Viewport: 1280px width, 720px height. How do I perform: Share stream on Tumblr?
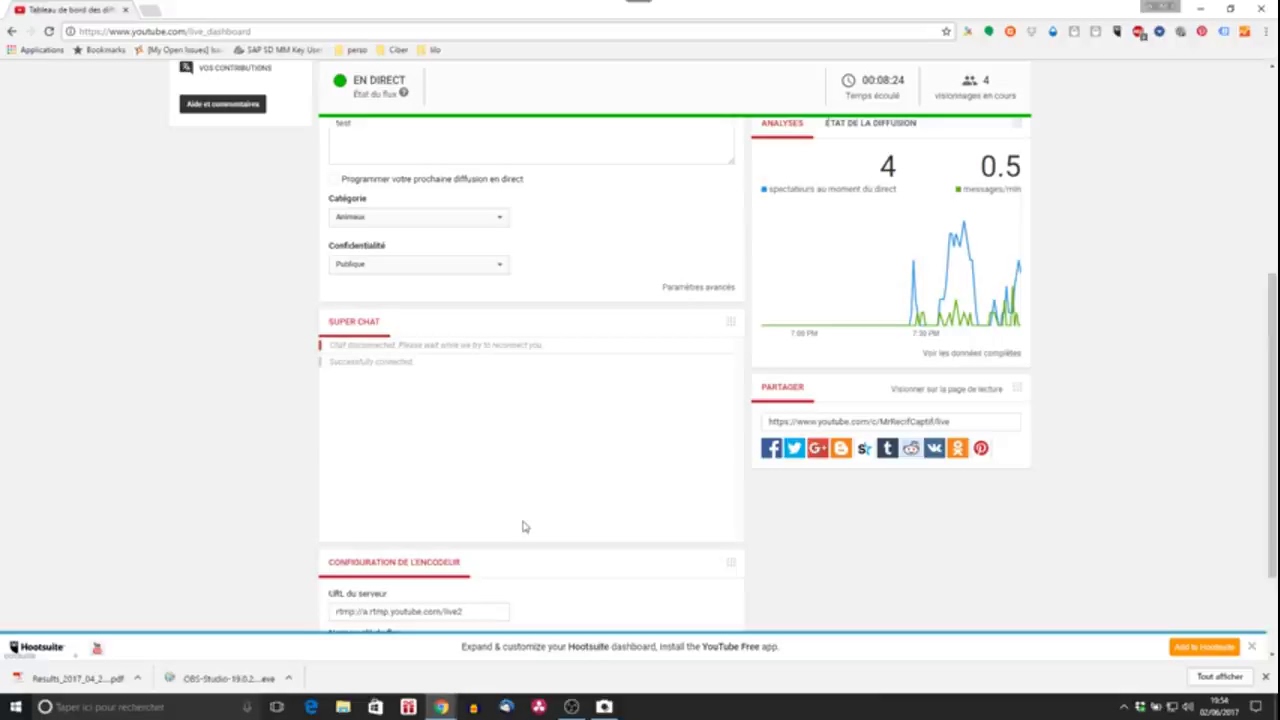[888, 448]
